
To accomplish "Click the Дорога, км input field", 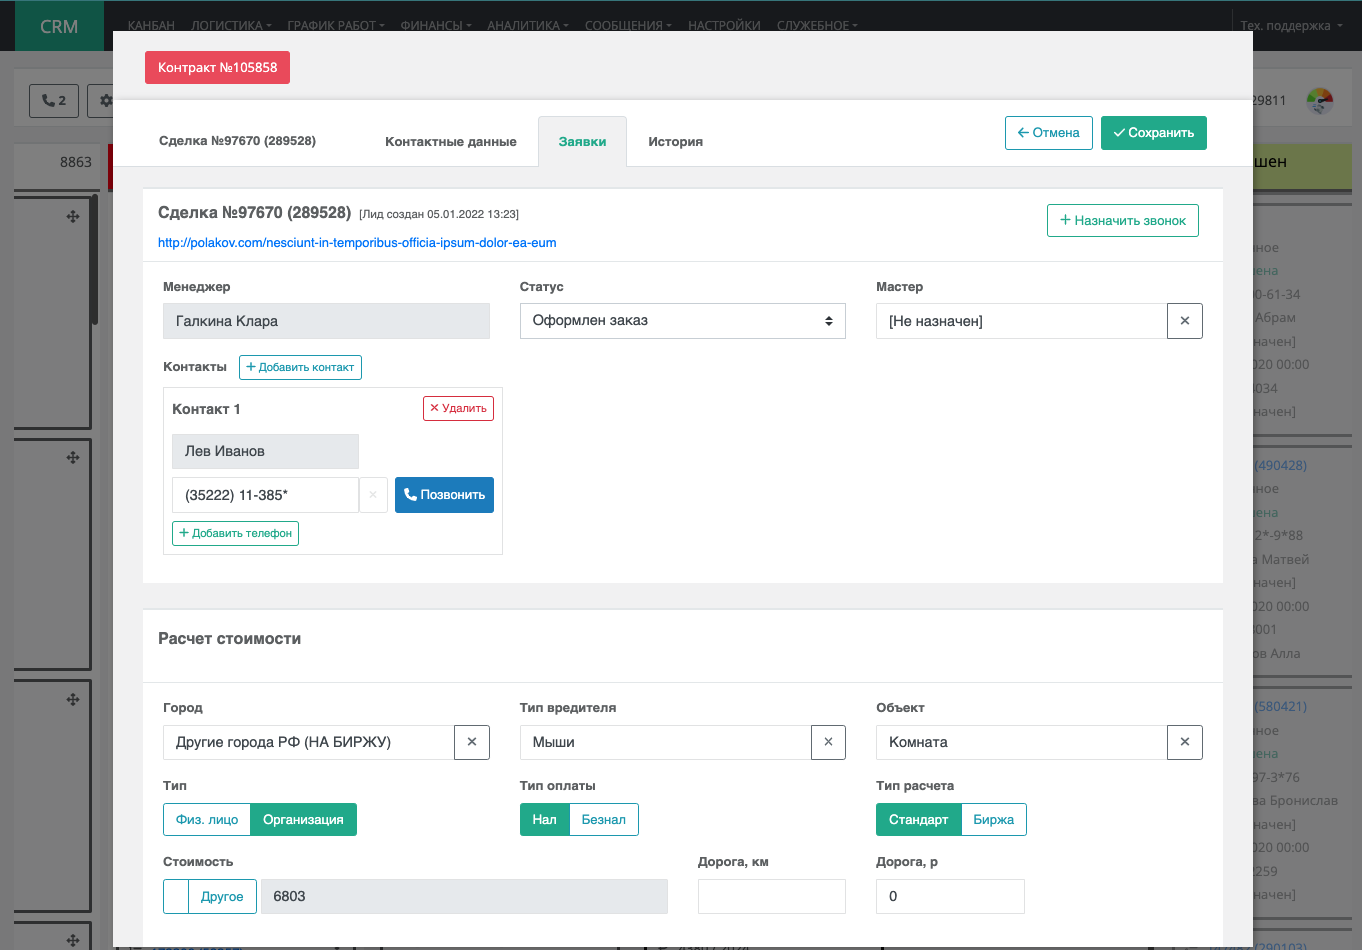I will click(771, 896).
